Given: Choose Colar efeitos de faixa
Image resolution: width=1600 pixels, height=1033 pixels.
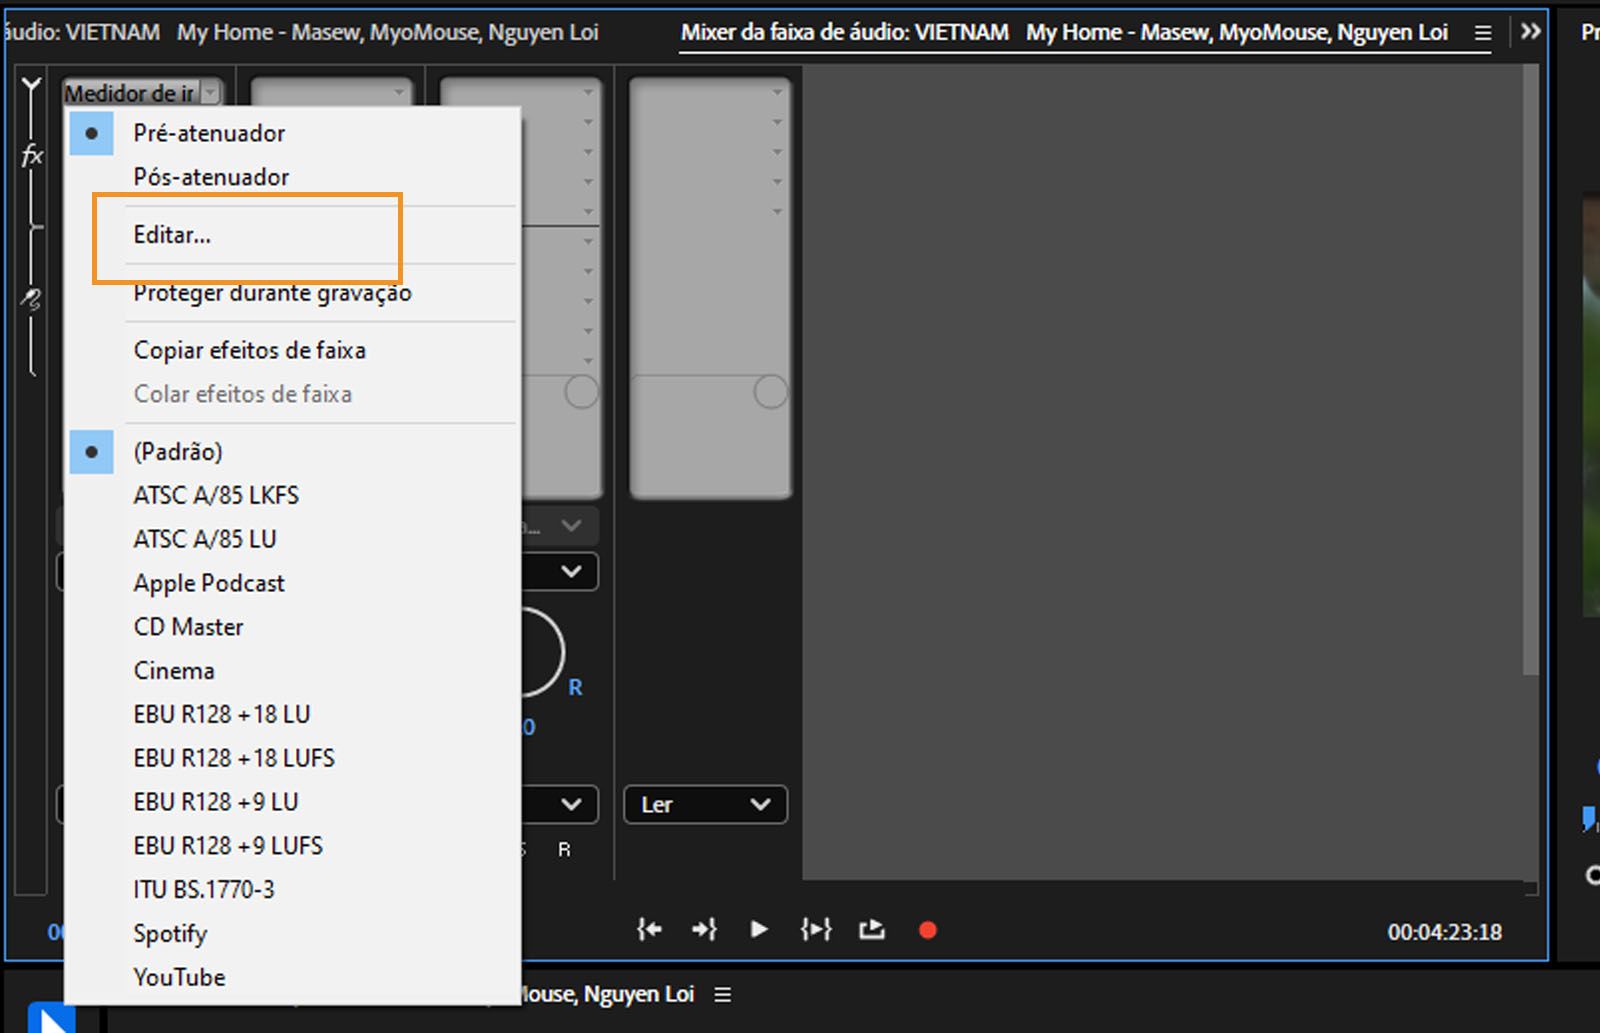Looking at the screenshot, I should [x=291, y=394].
